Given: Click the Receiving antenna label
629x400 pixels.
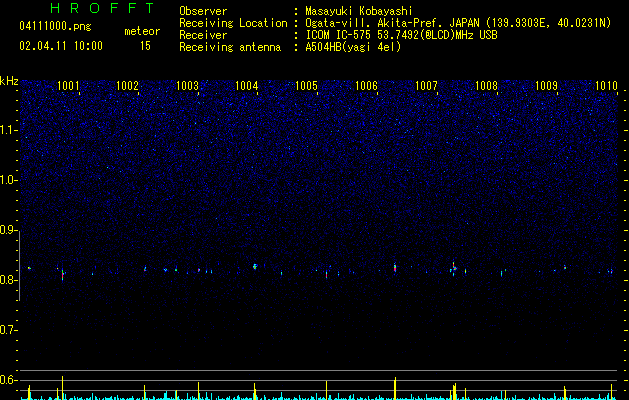Looking at the screenshot, I should point(230,47).
